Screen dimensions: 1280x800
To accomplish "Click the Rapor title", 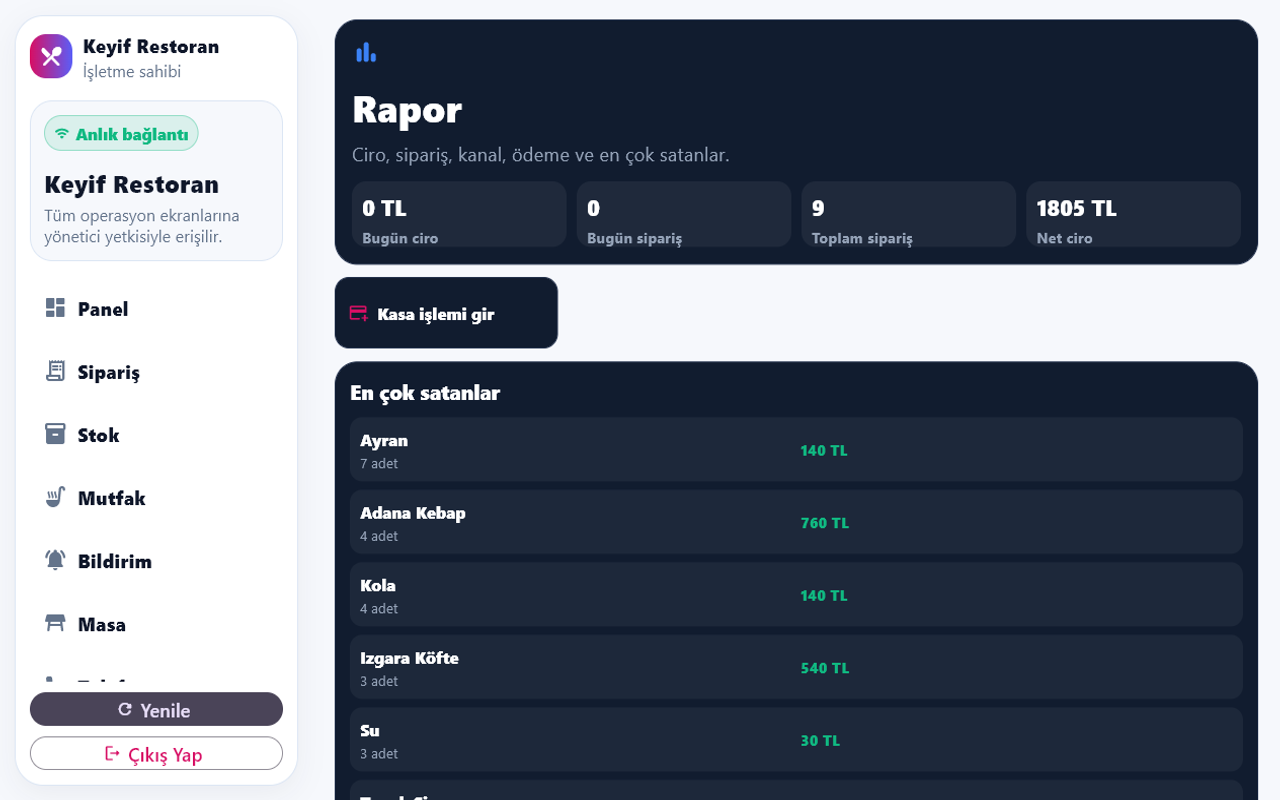I will [407, 109].
